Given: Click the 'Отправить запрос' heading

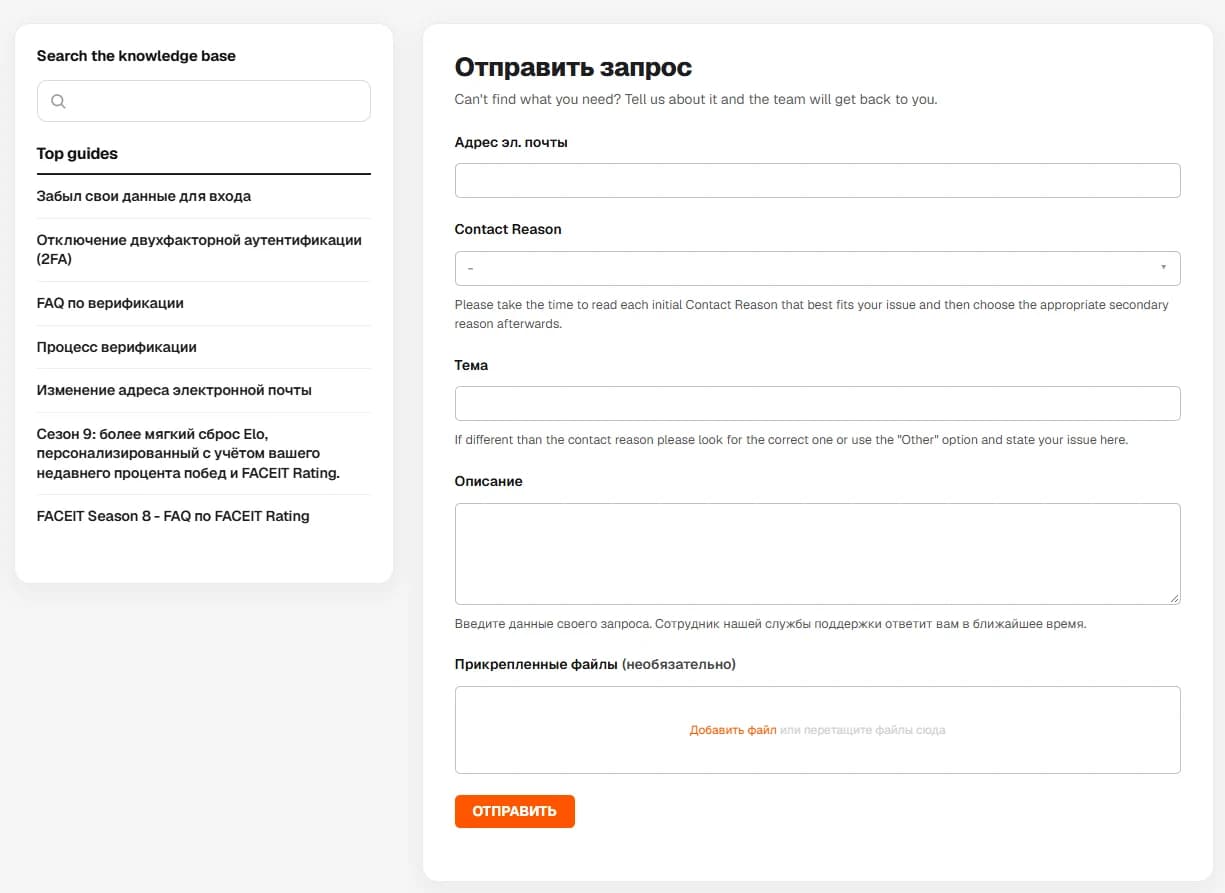Looking at the screenshot, I should [x=573, y=68].
